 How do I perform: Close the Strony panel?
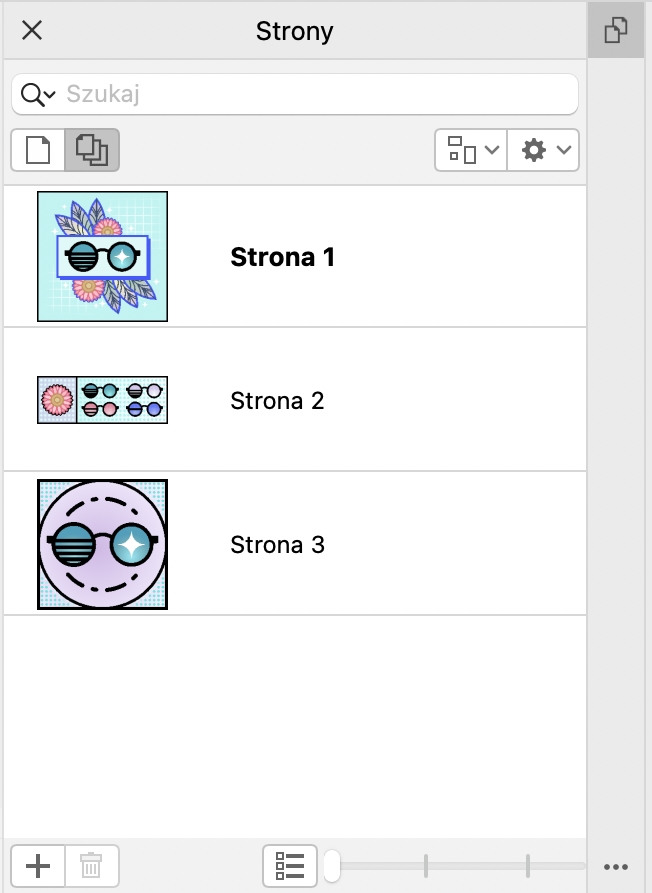tap(32, 30)
